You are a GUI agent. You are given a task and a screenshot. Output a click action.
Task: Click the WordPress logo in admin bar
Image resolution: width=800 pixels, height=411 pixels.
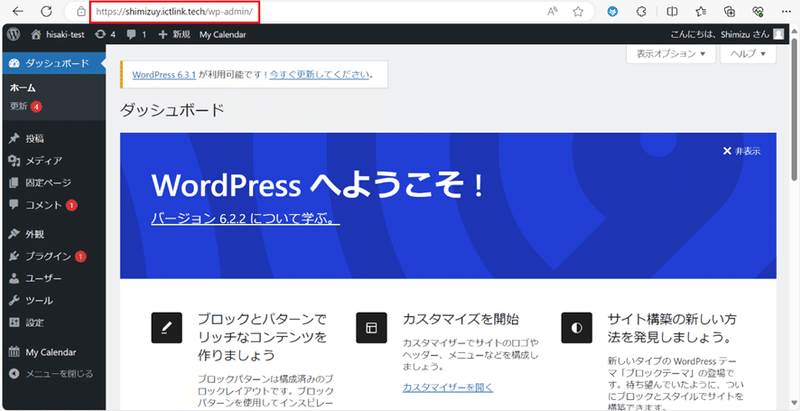pos(14,34)
